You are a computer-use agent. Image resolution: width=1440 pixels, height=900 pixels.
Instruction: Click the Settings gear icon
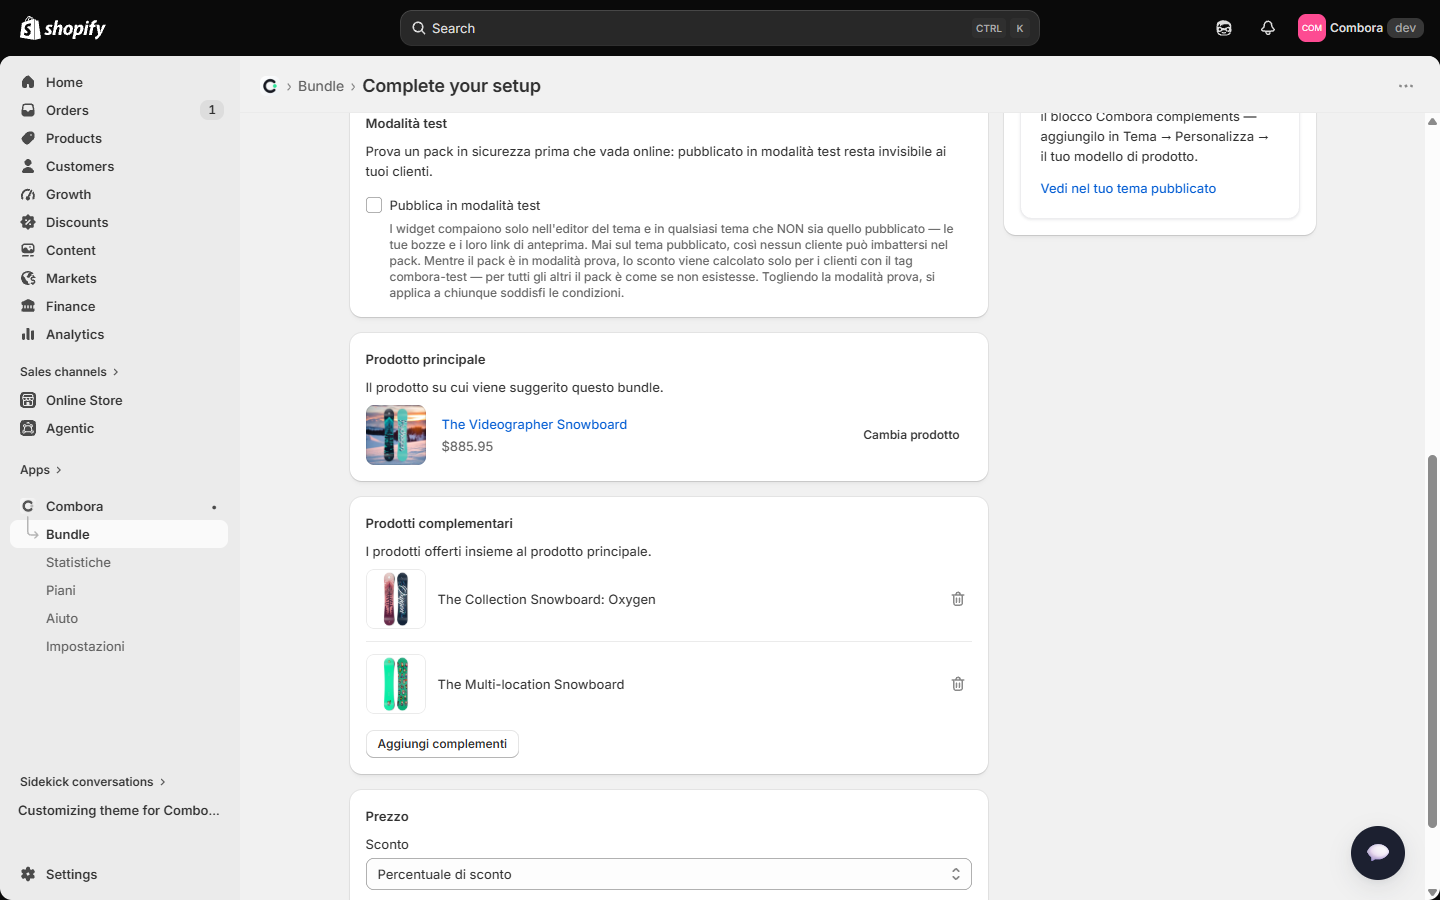[x=28, y=874]
